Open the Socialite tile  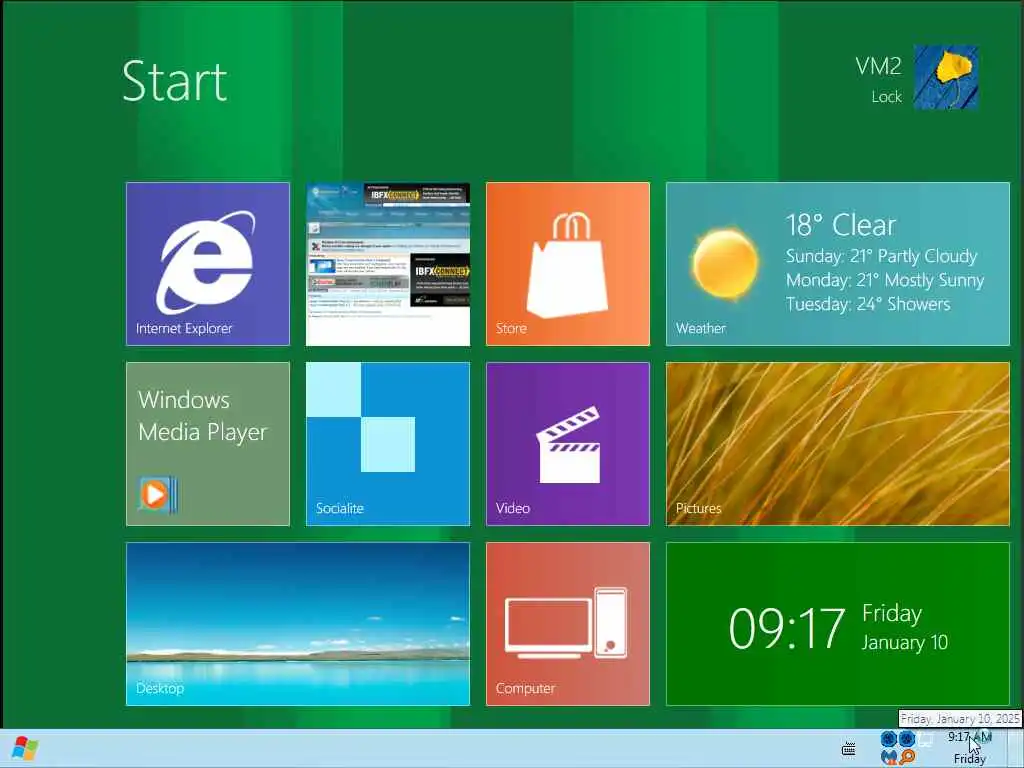[388, 444]
